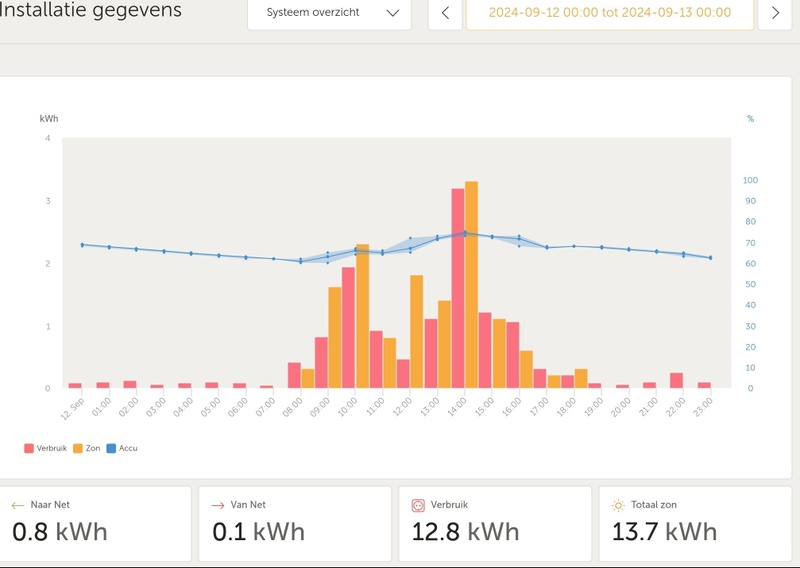
Task: Click the previous date range arrow
Action: click(x=445, y=13)
